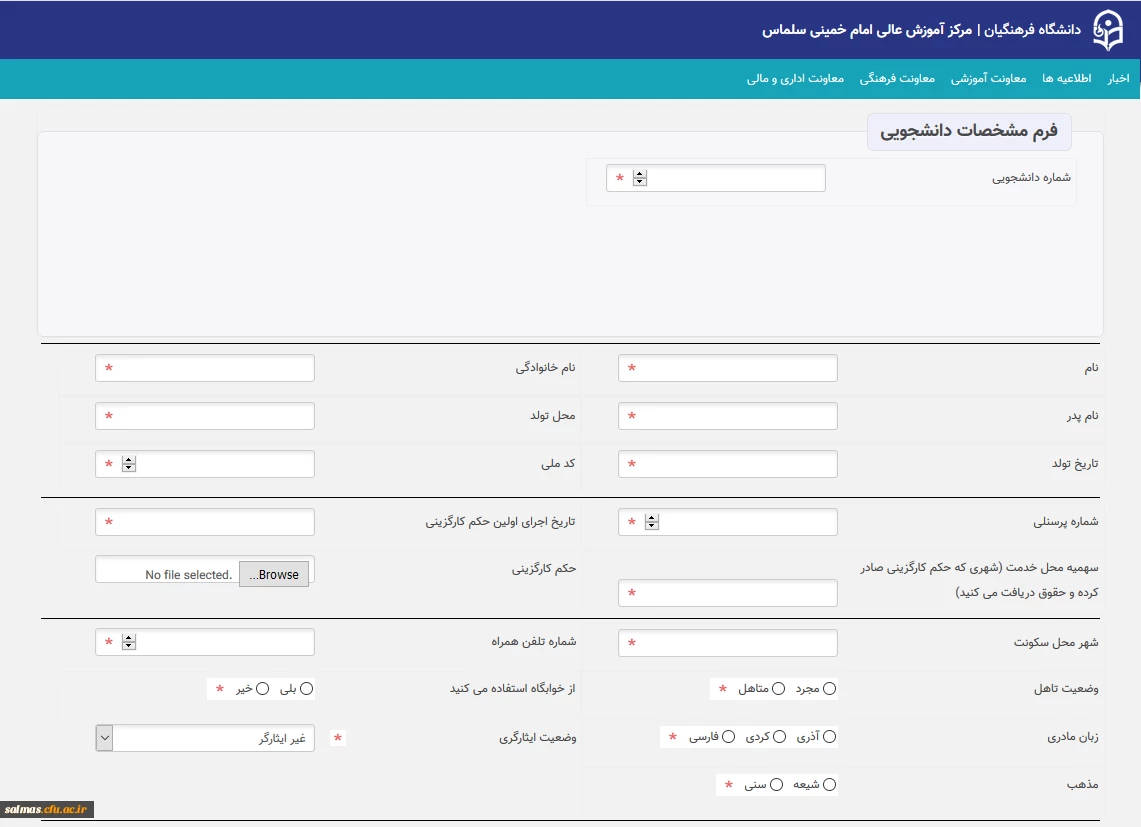The width and height of the screenshot is (1141, 827).
Task: Click the Farhangian University logo icon
Action: pyautogui.click(x=1106, y=29)
